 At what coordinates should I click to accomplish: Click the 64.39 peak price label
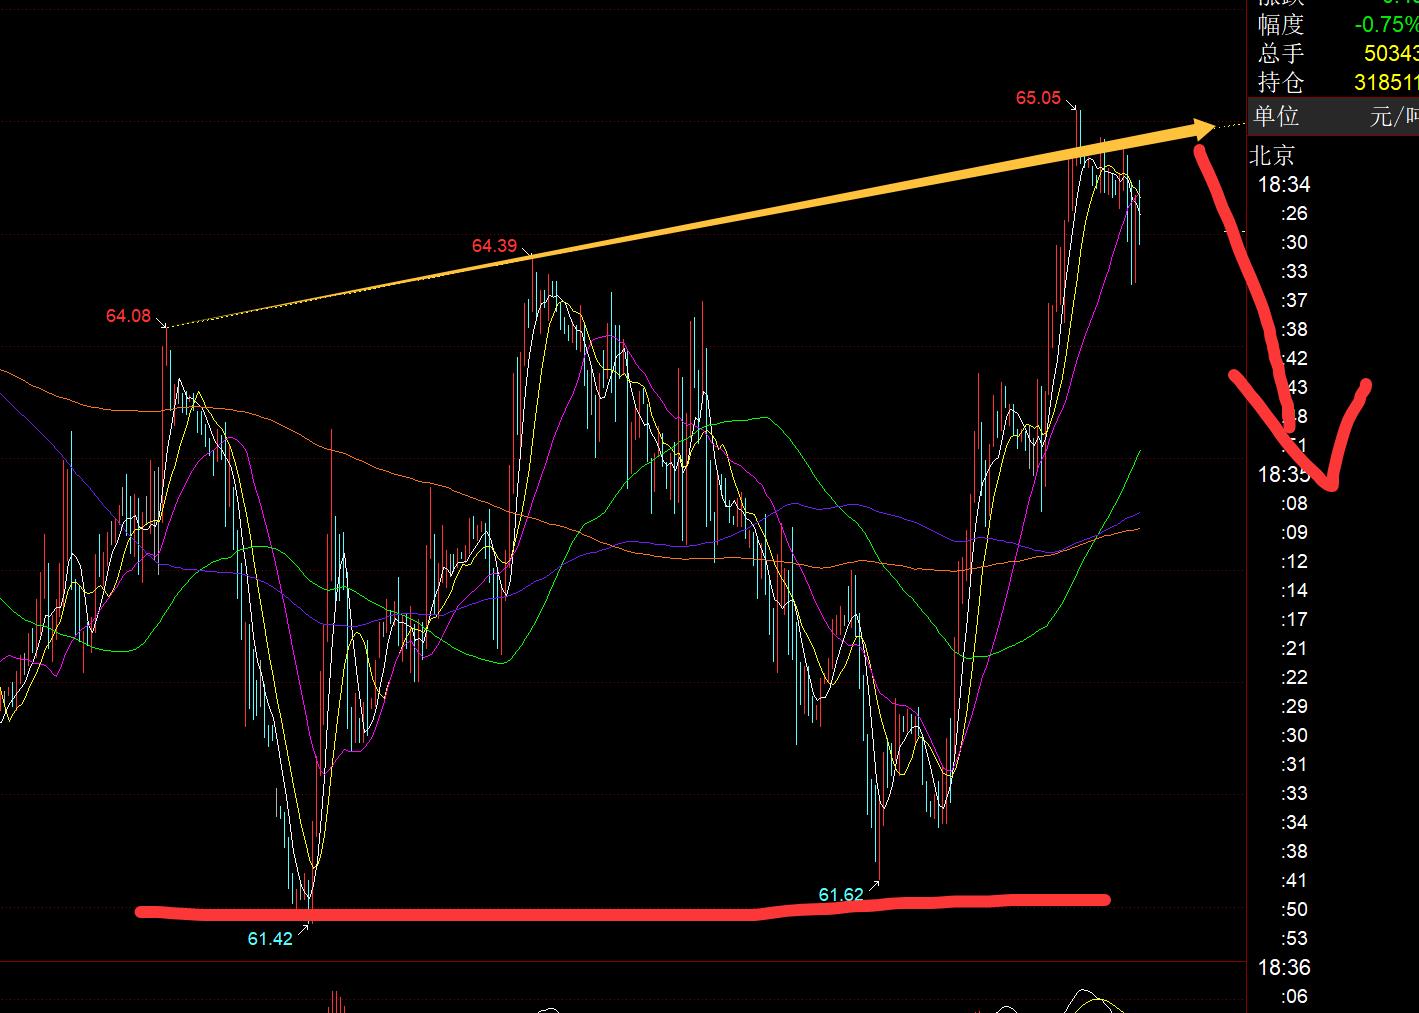click(494, 246)
